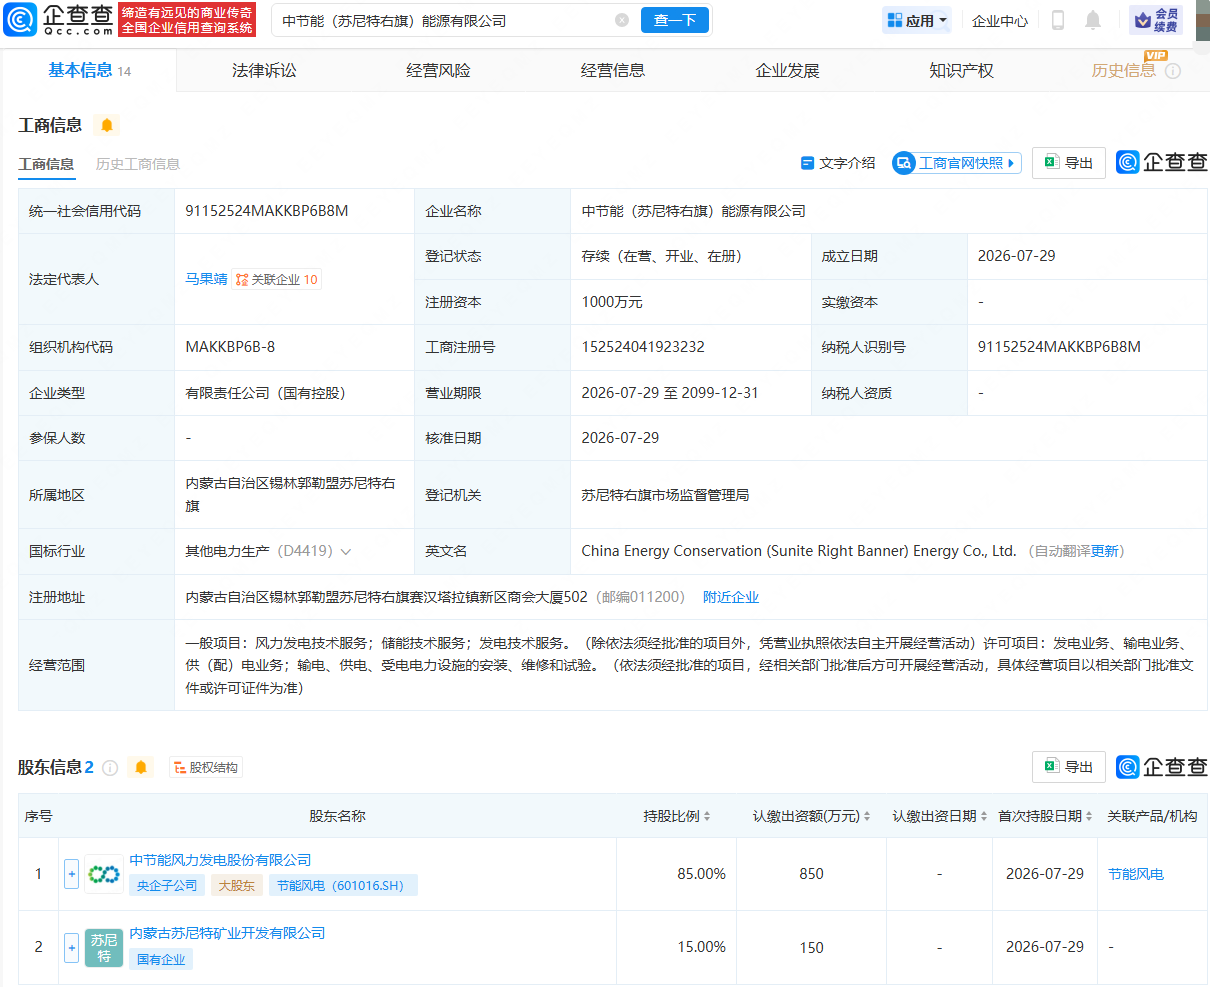Click the info icon beside 历史信息 tab
This screenshot has width=1210, height=987.
click(x=1173, y=71)
